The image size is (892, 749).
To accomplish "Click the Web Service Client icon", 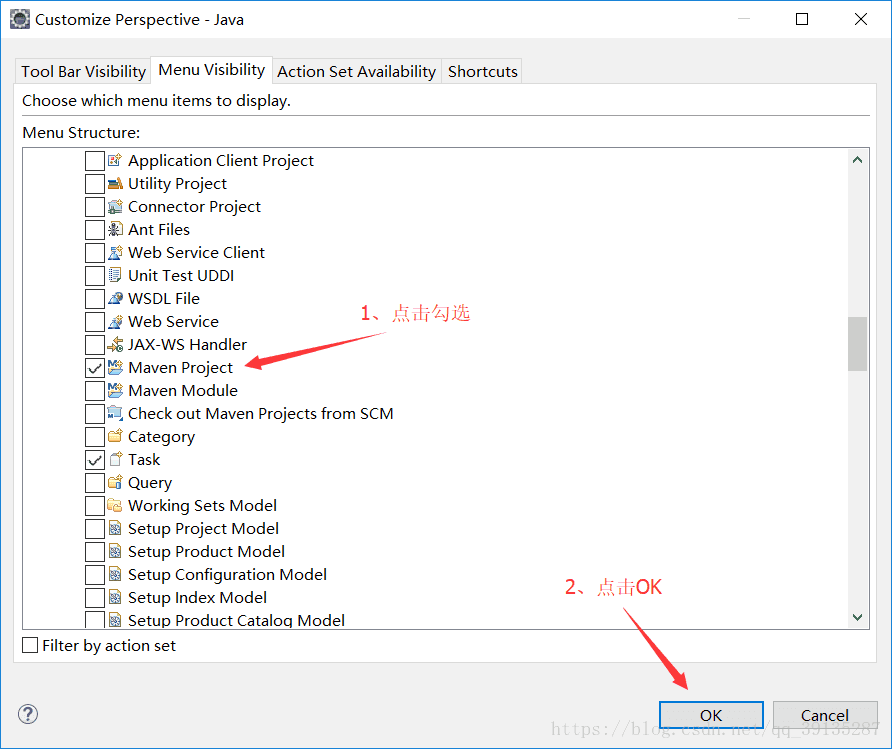I will tap(115, 253).
